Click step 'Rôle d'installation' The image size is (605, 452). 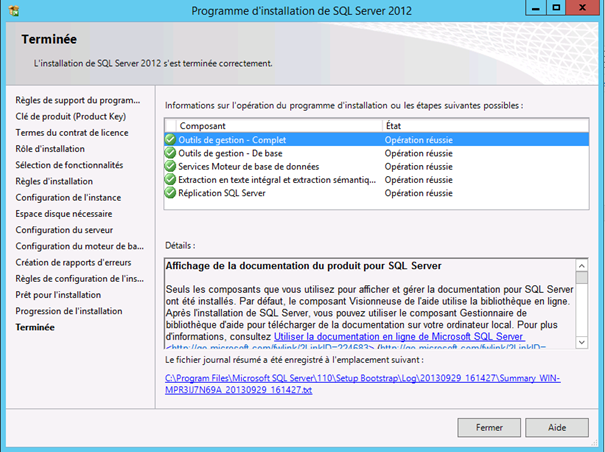[50, 149]
